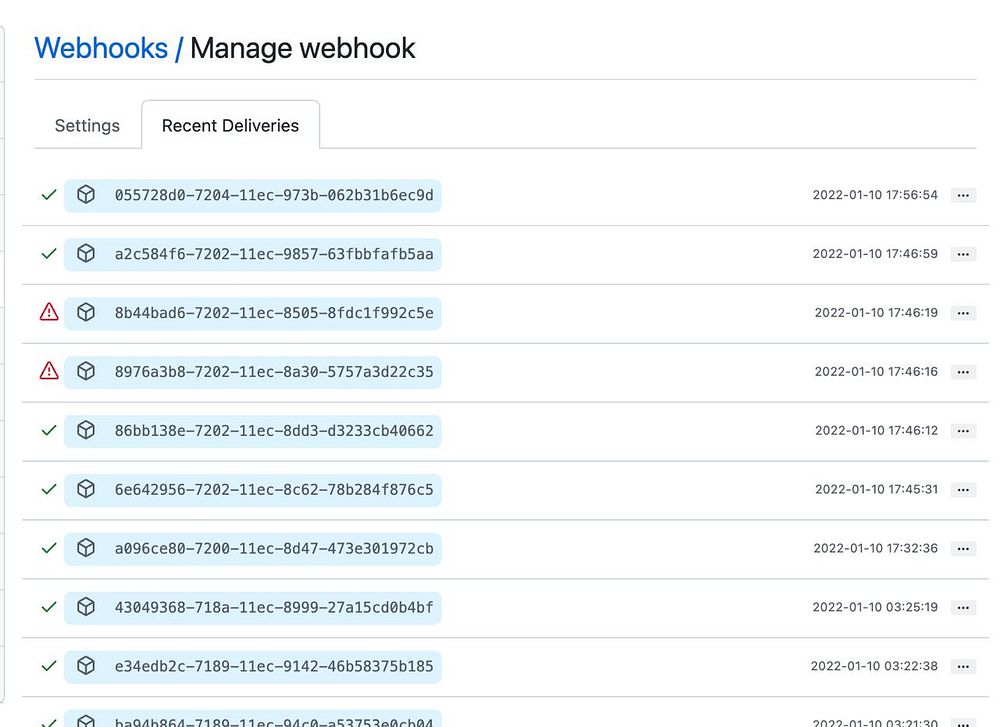Click the red warning icon for delivery 8b44bad6
This screenshot has width=1000, height=727.
point(48,313)
